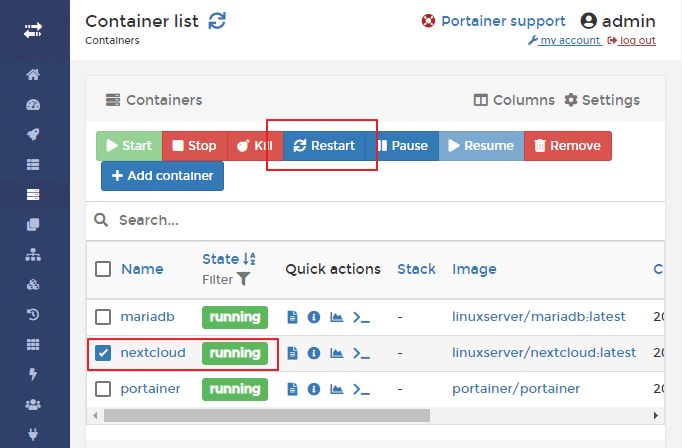682x448 pixels.
Task: Open Home from the sidebar house icon
Action: (x=33, y=74)
